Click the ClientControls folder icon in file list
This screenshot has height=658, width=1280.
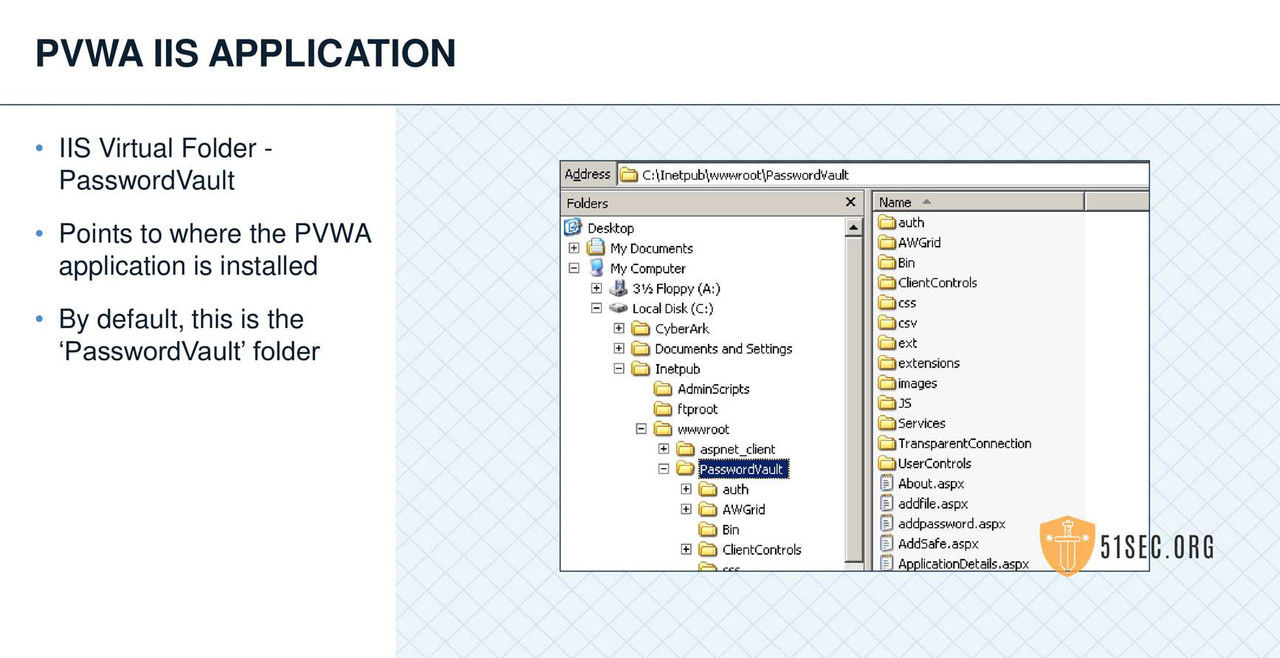[x=887, y=282]
